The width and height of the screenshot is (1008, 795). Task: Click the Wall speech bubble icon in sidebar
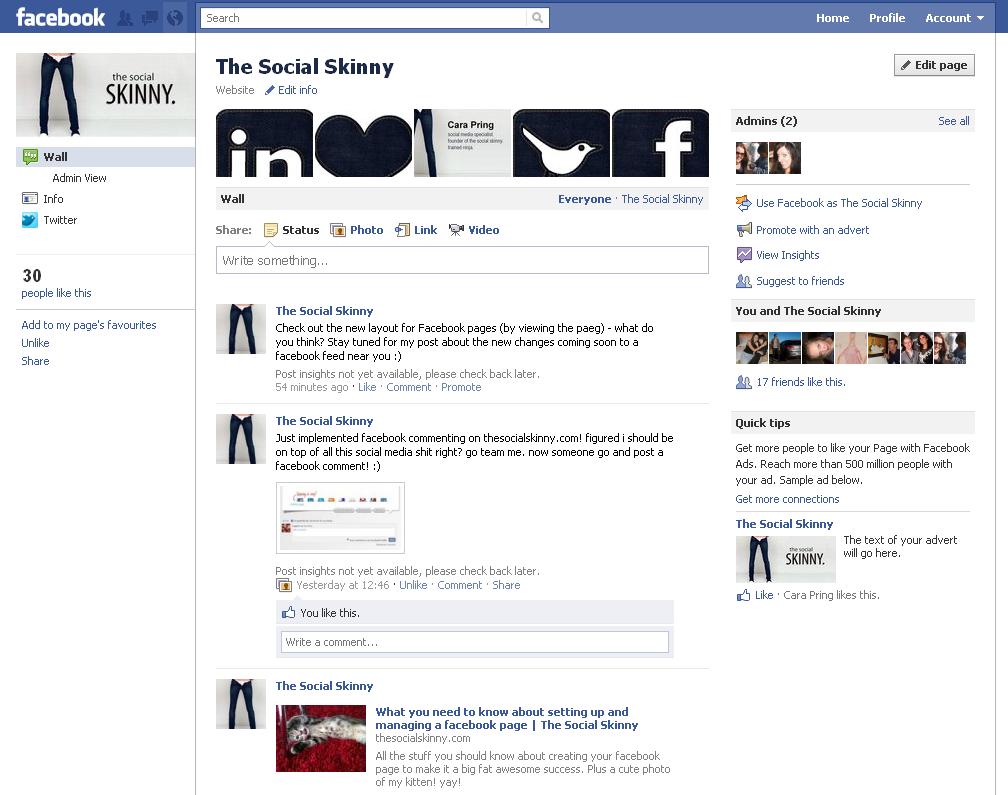tap(30, 156)
